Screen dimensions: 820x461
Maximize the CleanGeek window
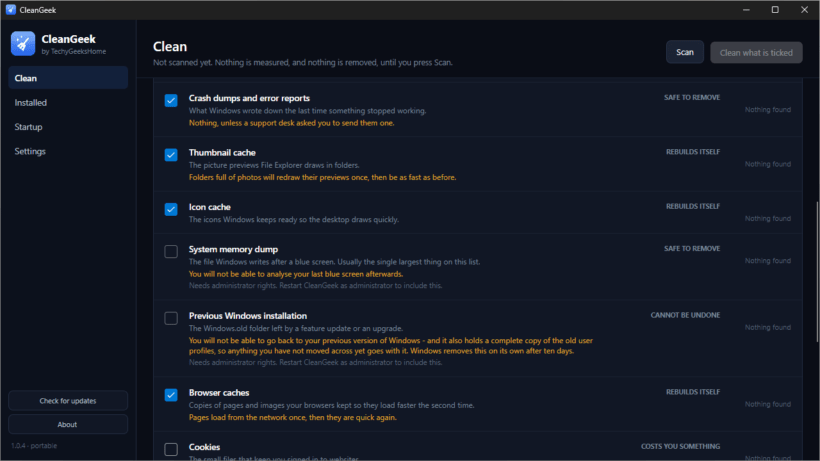point(775,10)
